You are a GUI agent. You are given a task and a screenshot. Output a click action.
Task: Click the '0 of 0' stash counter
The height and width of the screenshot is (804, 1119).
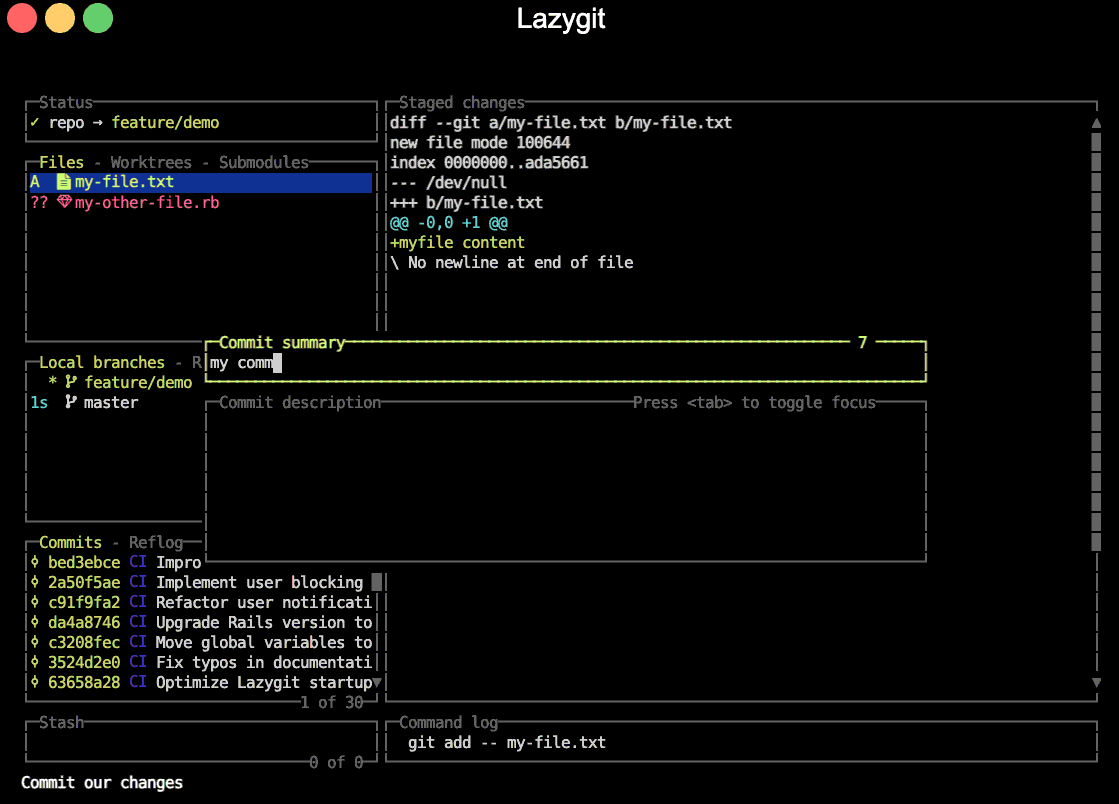(x=336, y=762)
